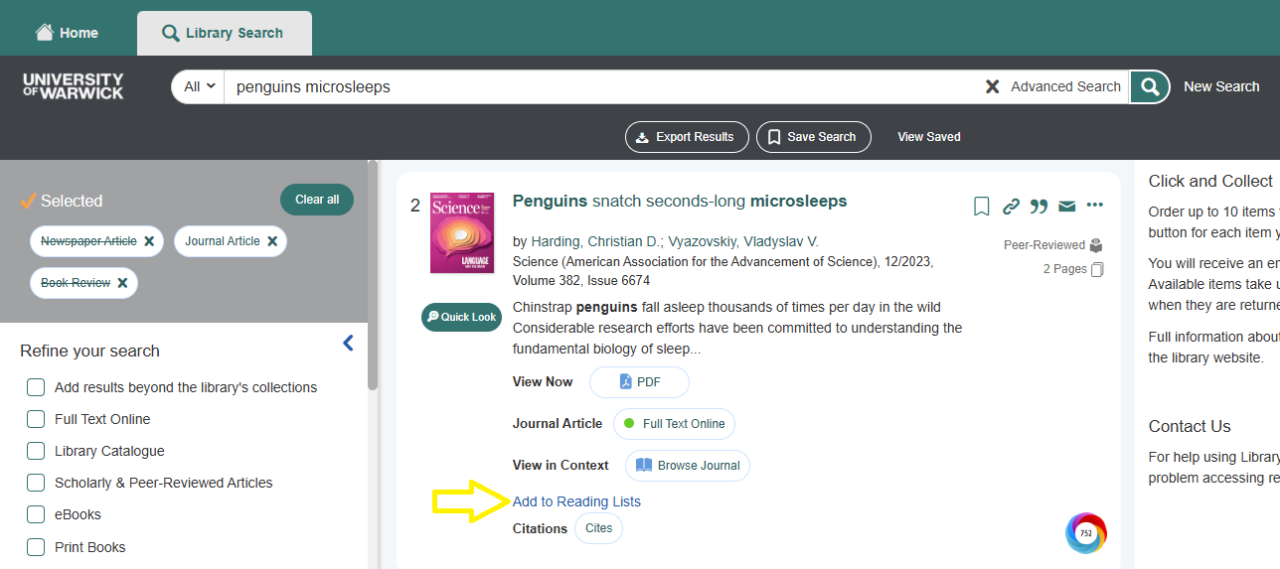This screenshot has height=569, width=1280.
Task: Email the record with envelope icon
Action: [1067, 206]
